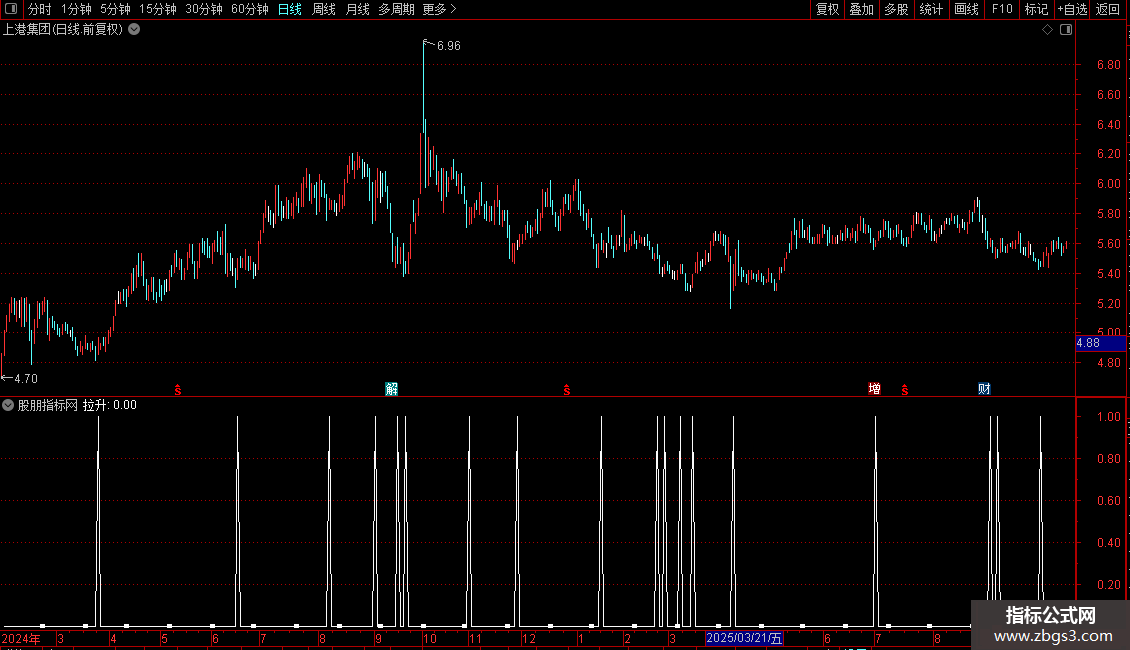Open the 统计 statistics tool

[x=931, y=9]
